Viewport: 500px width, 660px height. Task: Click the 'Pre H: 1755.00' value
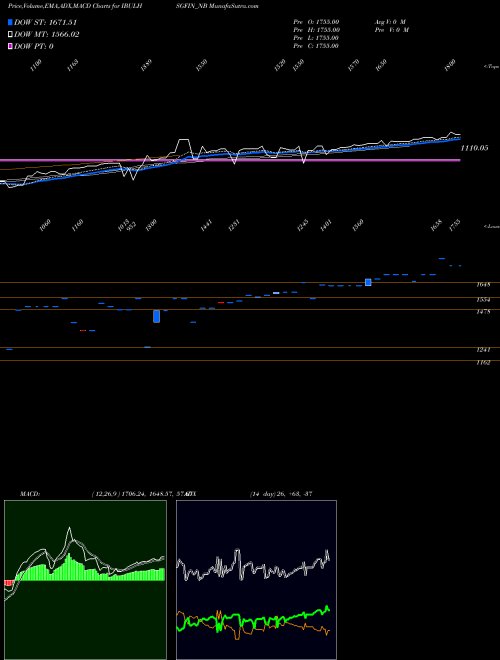[317, 30]
